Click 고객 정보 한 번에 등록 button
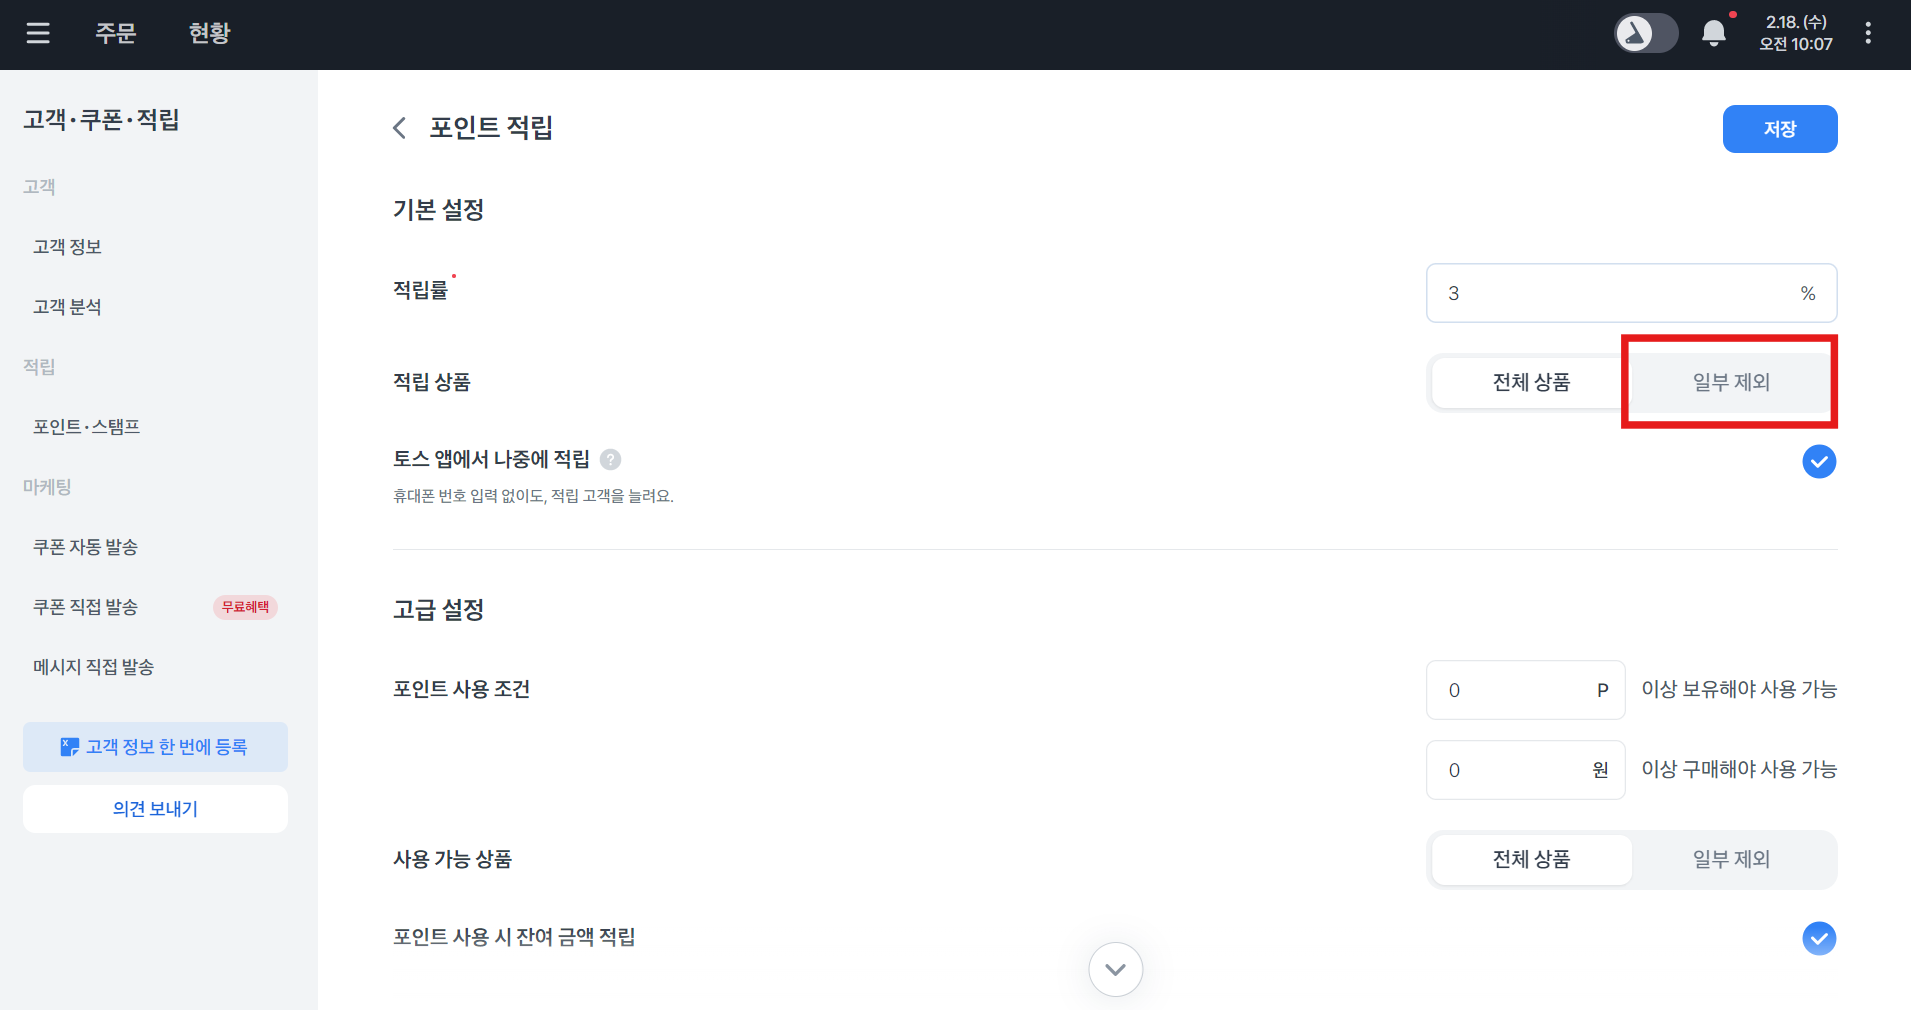The image size is (1911, 1010). click(x=155, y=747)
